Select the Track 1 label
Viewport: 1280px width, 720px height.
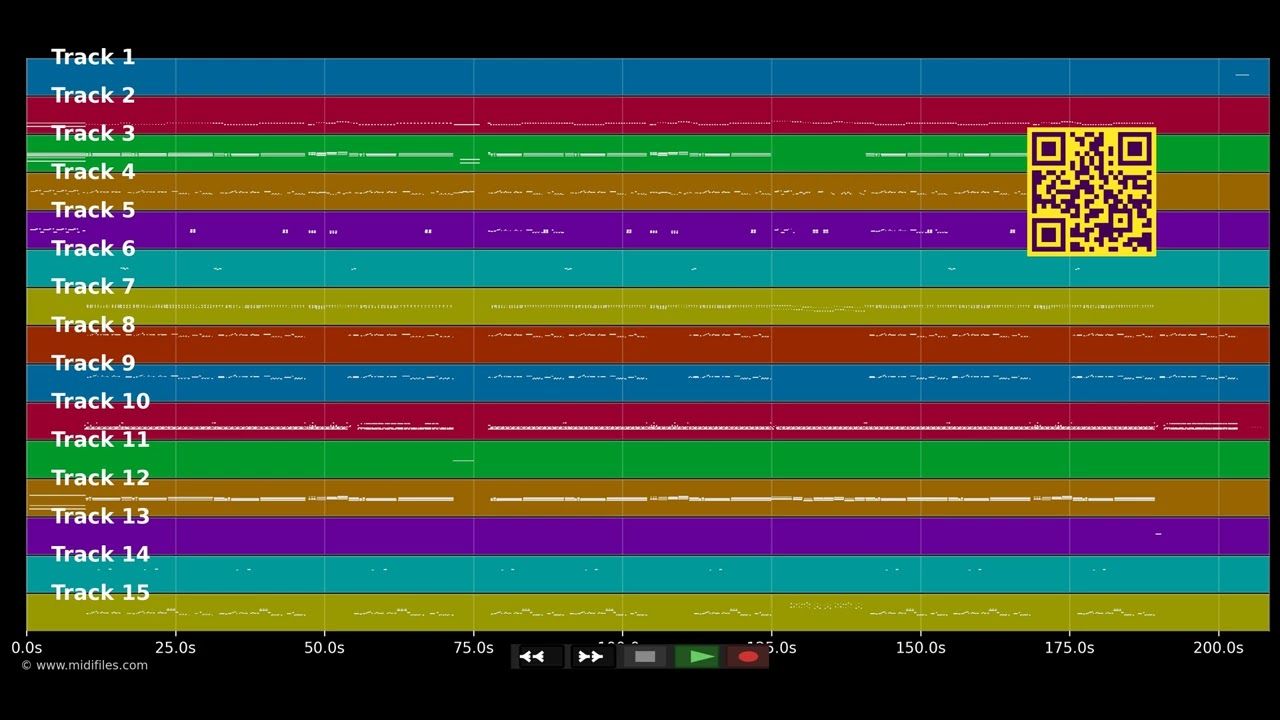coord(93,57)
